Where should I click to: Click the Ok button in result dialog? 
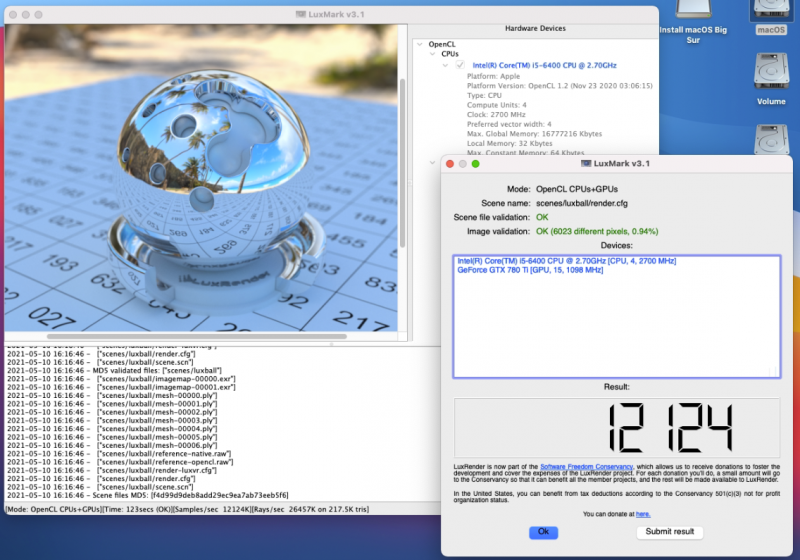click(x=543, y=532)
